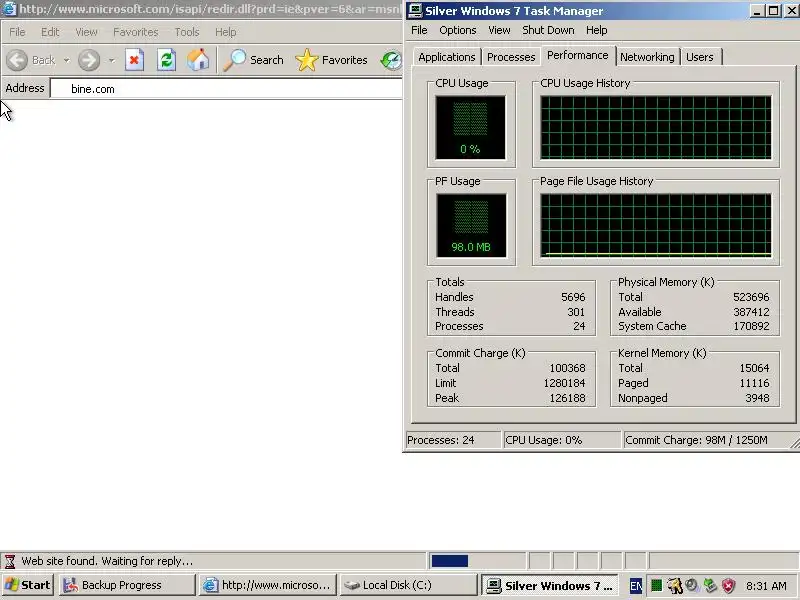Click the History icon on the browser toolbar
The height and width of the screenshot is (600, 800).
click(391, 60)
